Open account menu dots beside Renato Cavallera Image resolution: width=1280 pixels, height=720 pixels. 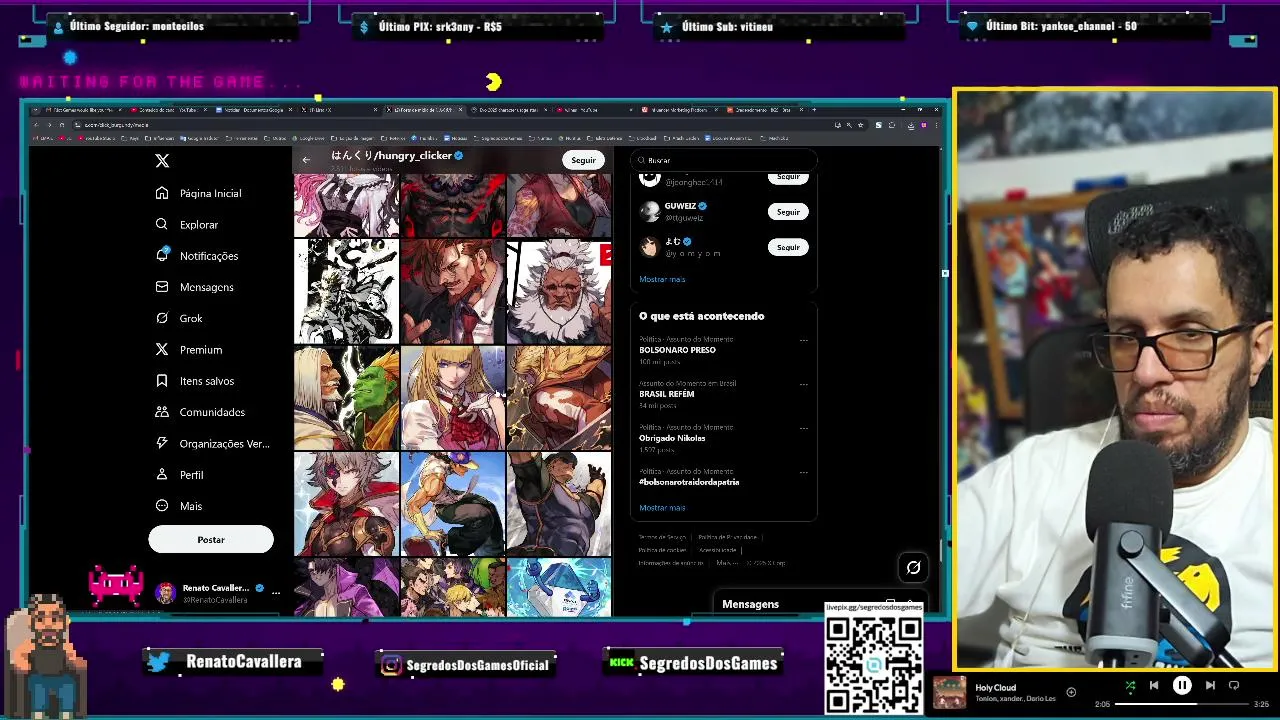[x=276, y=592]
